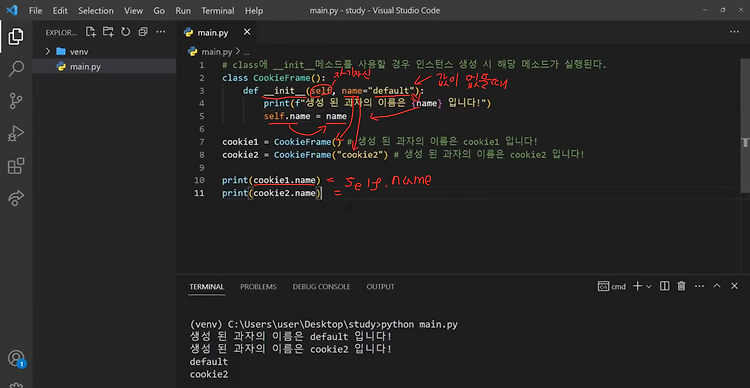
Task: Open the Extensions view
Action: click(x=16, y=166)
